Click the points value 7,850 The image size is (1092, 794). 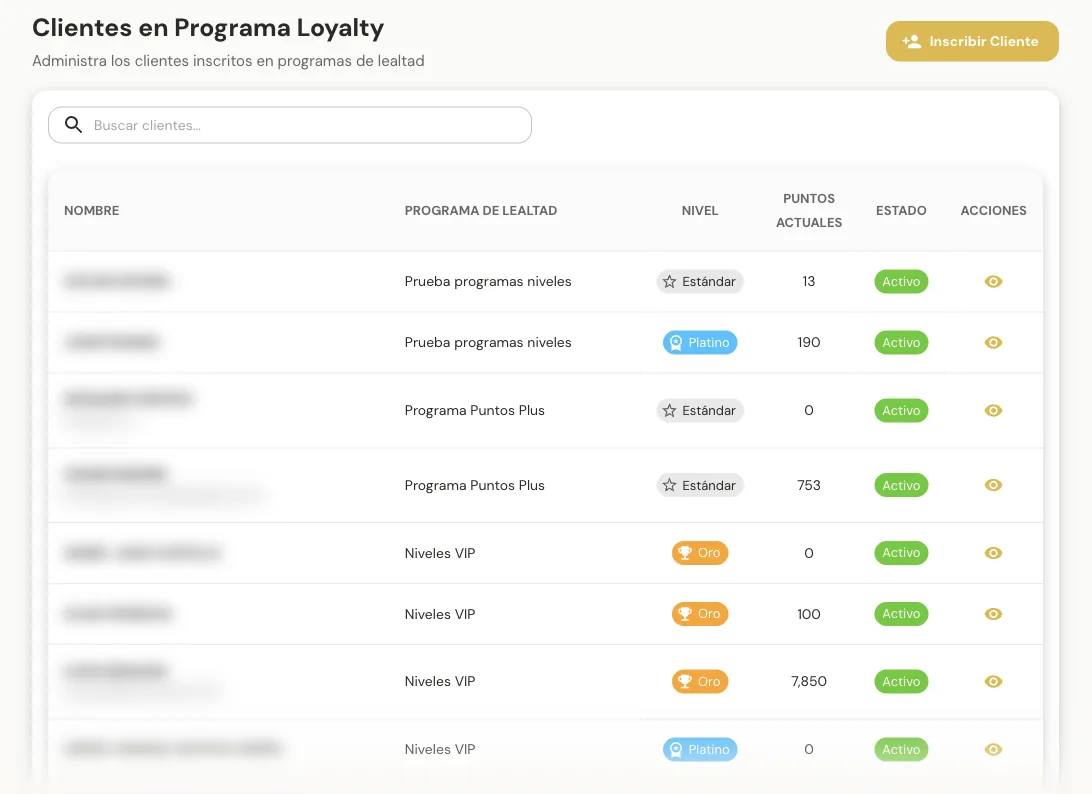(809, 681)
